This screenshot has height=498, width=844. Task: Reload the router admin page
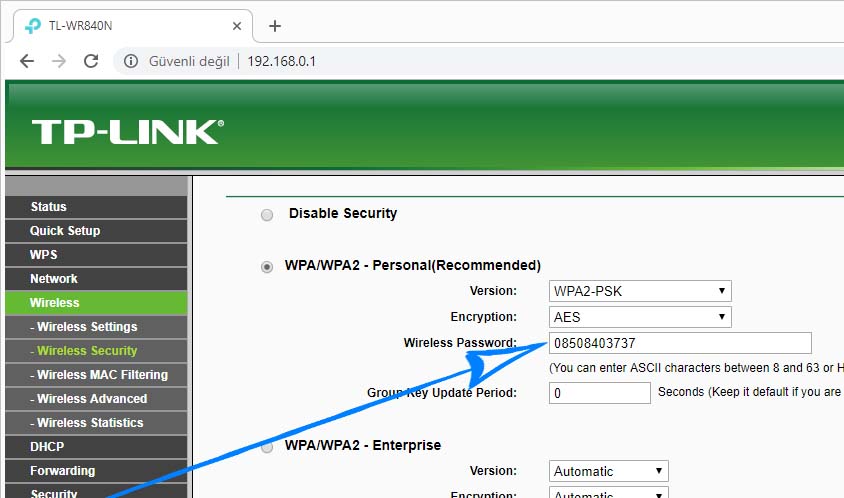(91, 61)
